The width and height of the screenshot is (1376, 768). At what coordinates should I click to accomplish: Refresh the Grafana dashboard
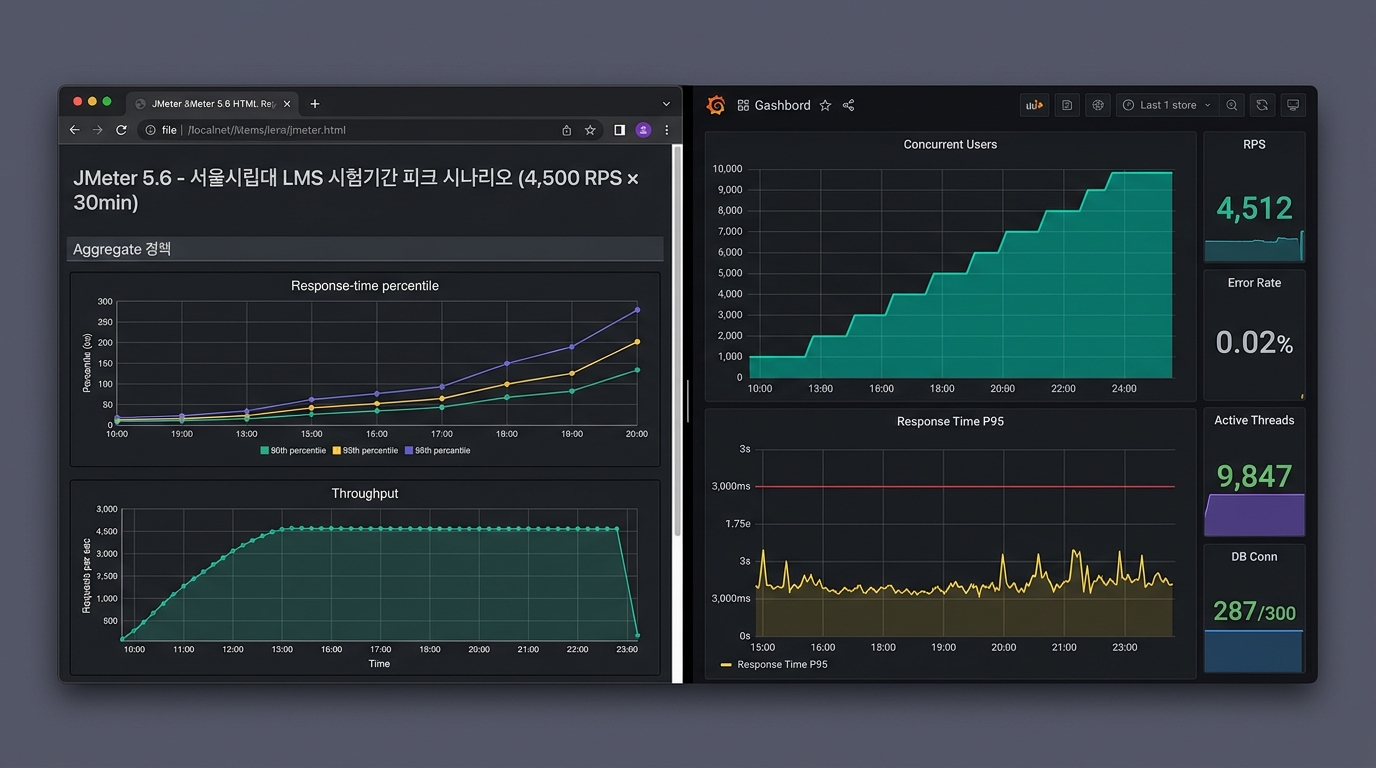[x=1262, y=105]
